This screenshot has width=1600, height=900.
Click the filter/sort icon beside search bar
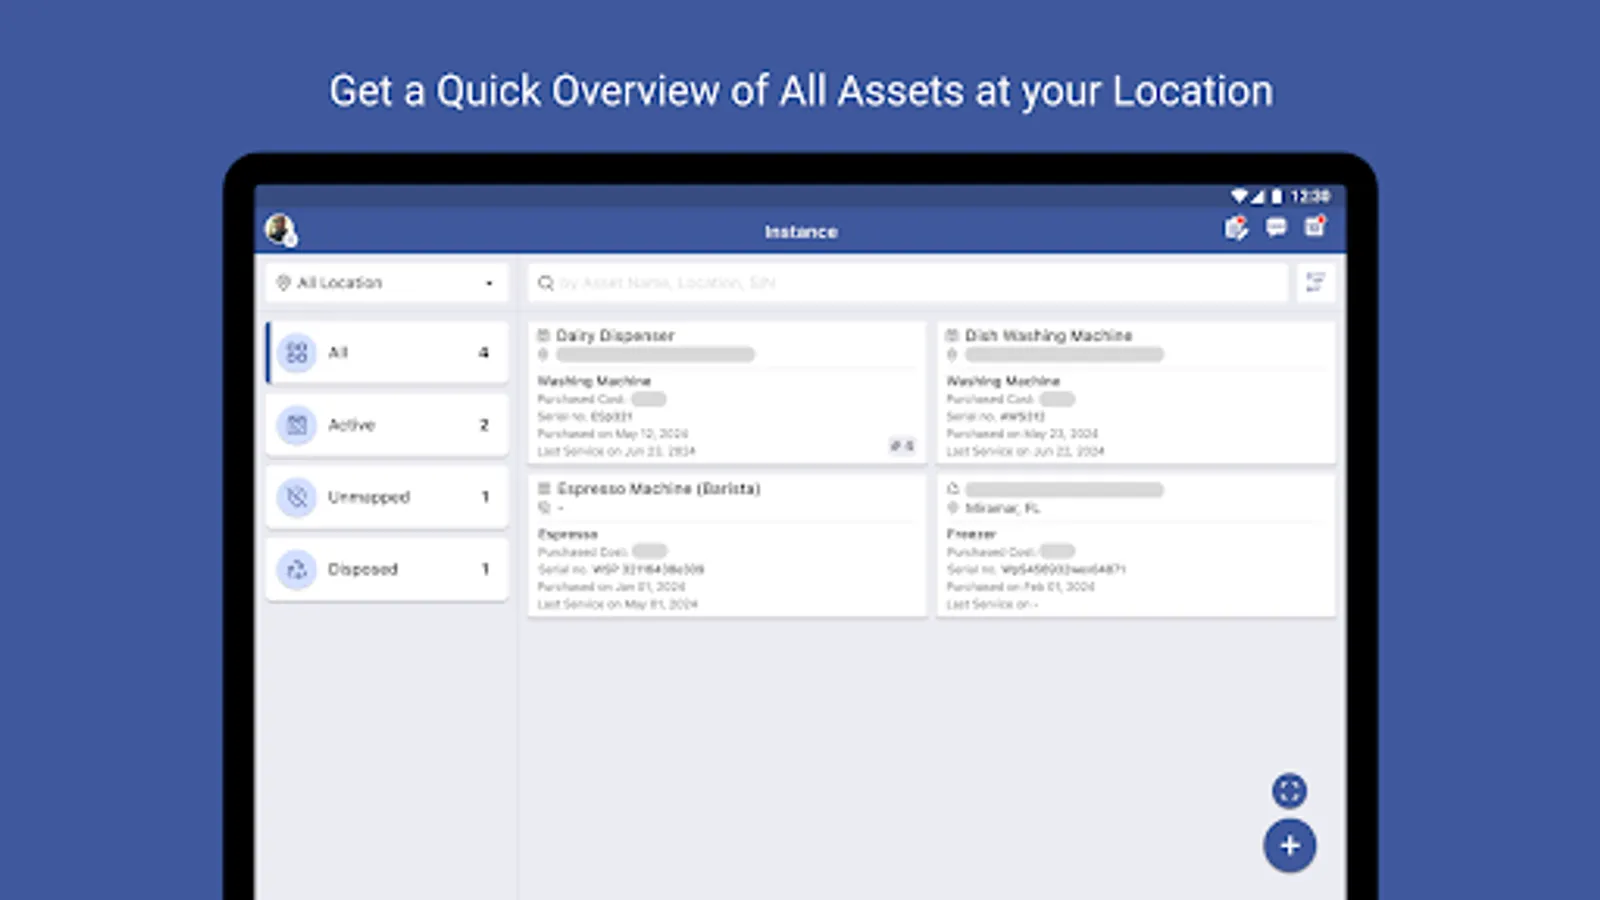point(1316,282)
